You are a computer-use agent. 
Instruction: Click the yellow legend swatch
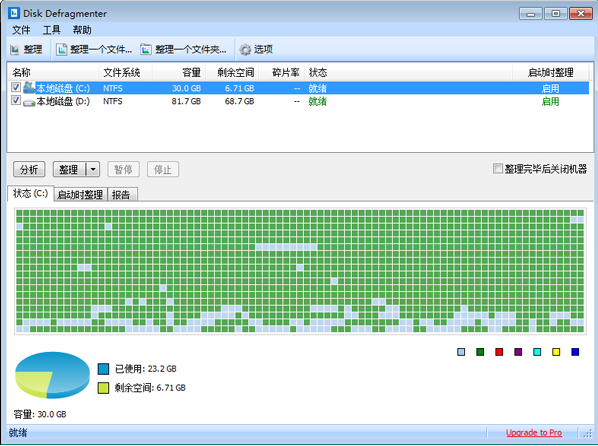(556, 352)
